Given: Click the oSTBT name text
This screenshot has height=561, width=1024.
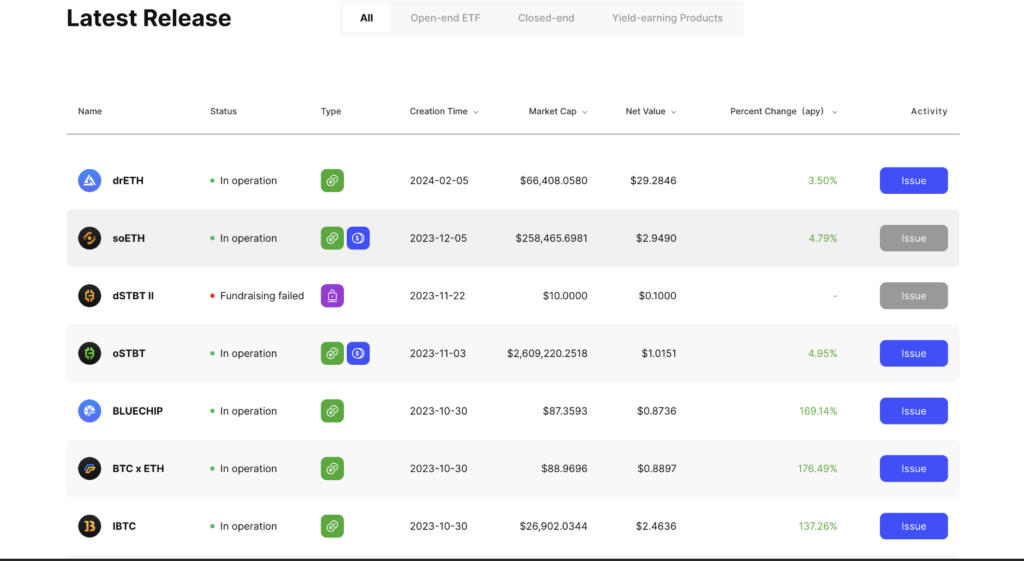Looking at the screenshot, I should click(x=129, y=353).
